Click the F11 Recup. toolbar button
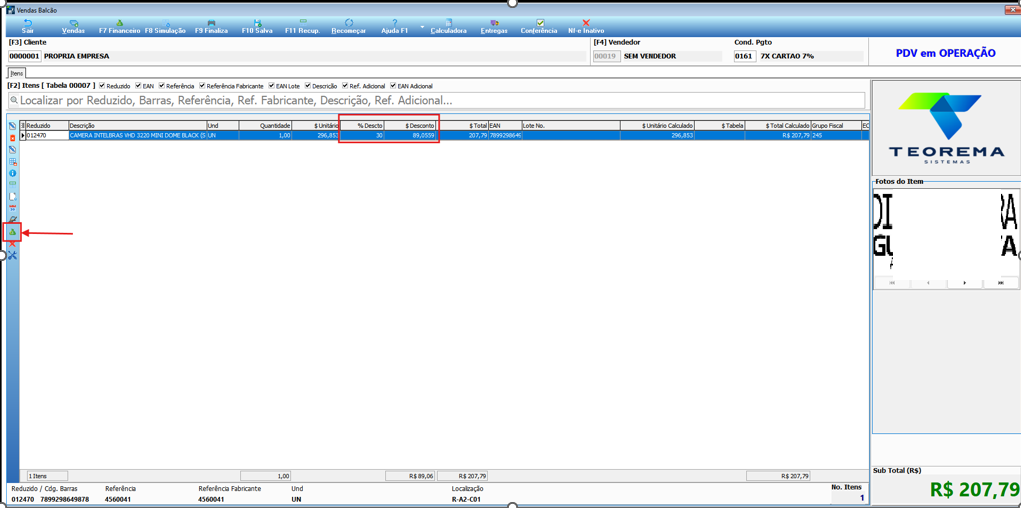This screenshot has width=1021, height=508. [x=303, y=26]
